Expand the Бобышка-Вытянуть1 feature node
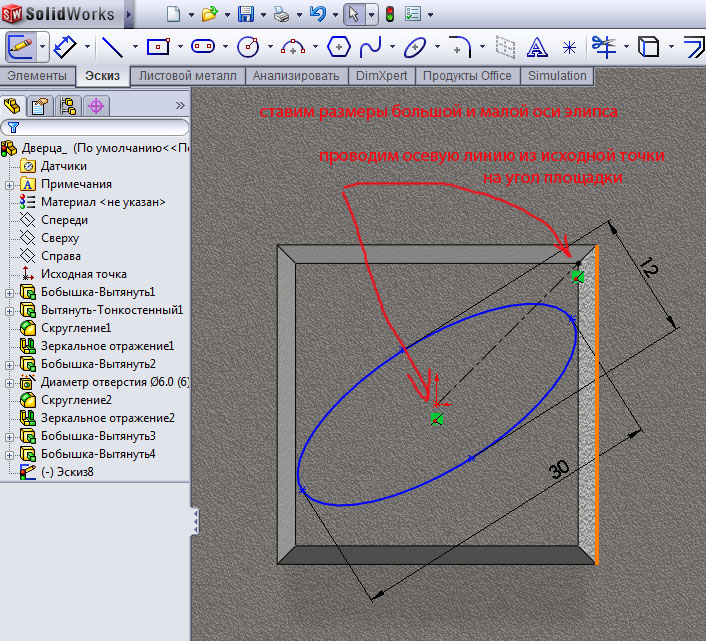Screen dimensions: 706x641 (x=9, y=292)
